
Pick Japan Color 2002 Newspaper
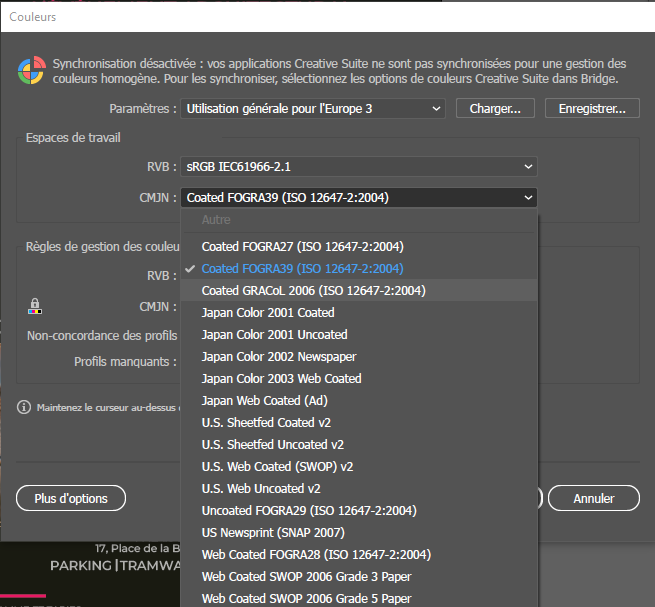[x=279, y=356]
